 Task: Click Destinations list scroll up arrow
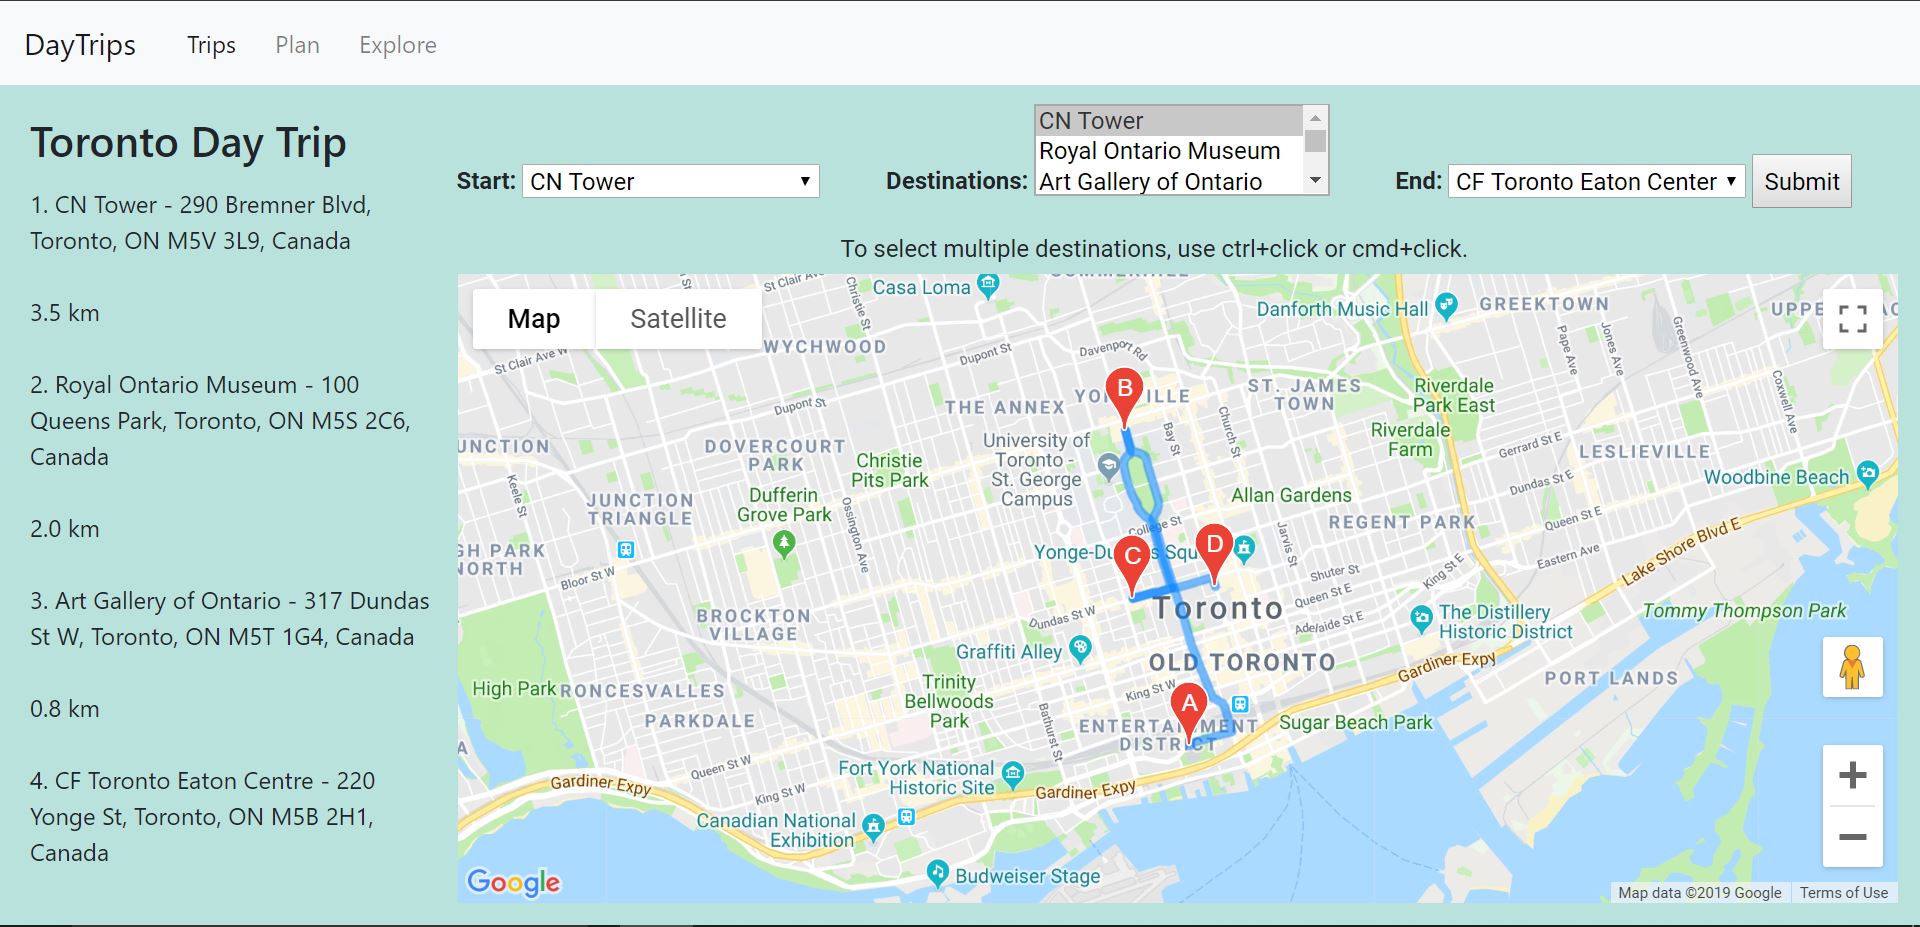point(1316,118)
